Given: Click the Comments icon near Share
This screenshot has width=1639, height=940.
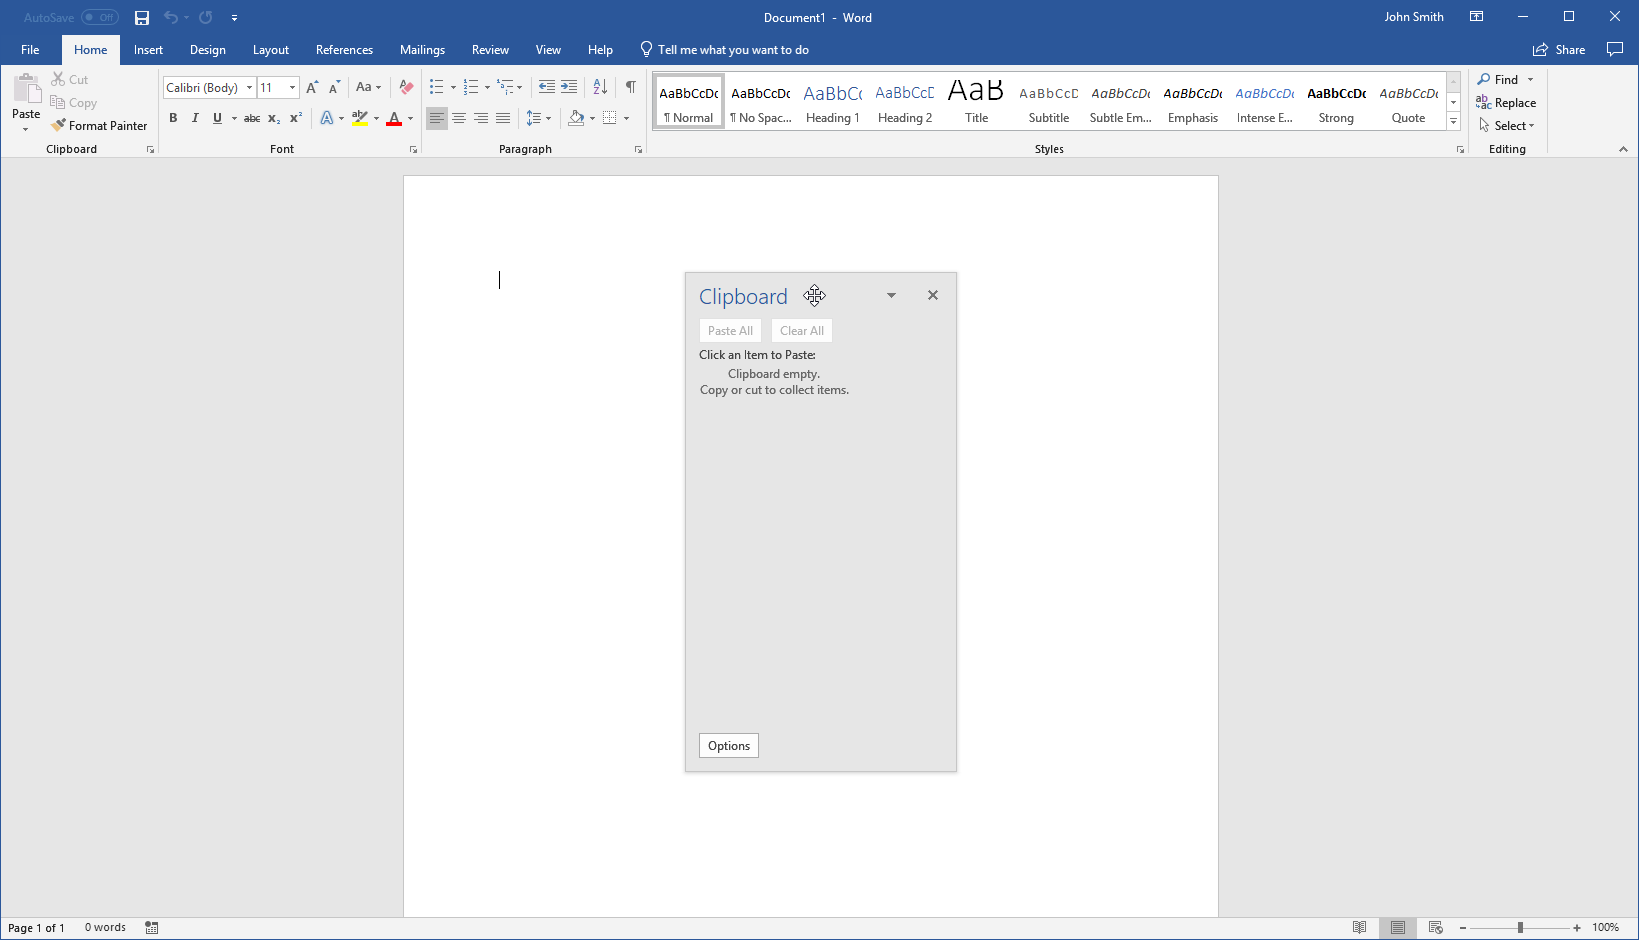Looking at the screenshot, I should click(x=1615, y=50).
